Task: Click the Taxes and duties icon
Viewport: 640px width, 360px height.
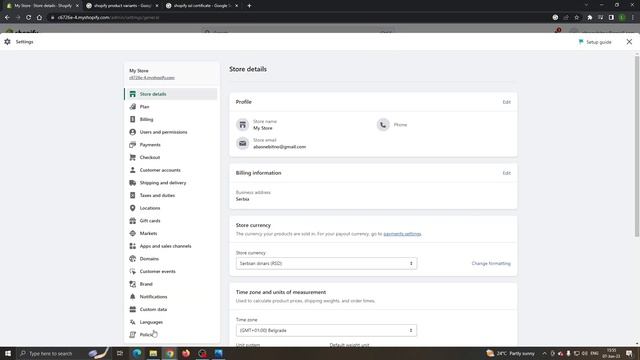Action: click(x=133, y=195)
